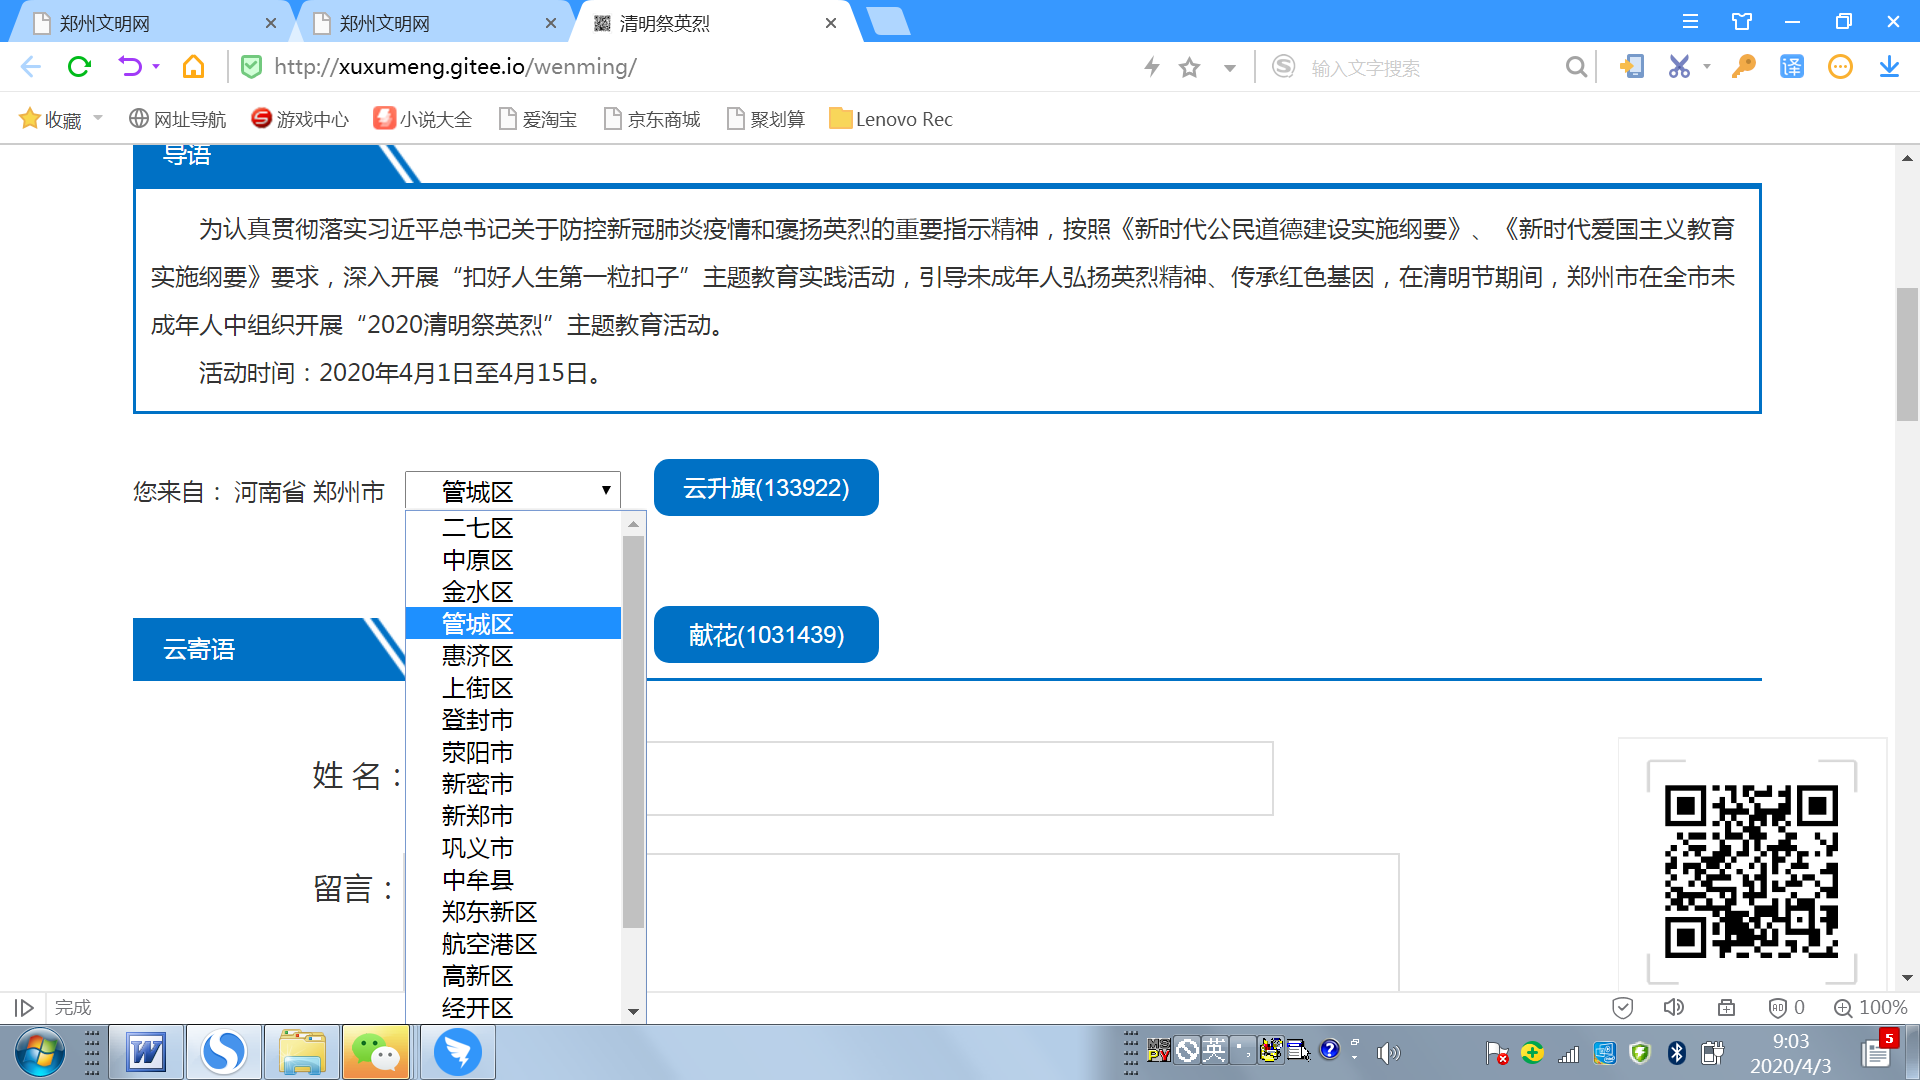Click the district dropdown showing 管城区
The image size is (1920, 1080).
click(513, 491)
